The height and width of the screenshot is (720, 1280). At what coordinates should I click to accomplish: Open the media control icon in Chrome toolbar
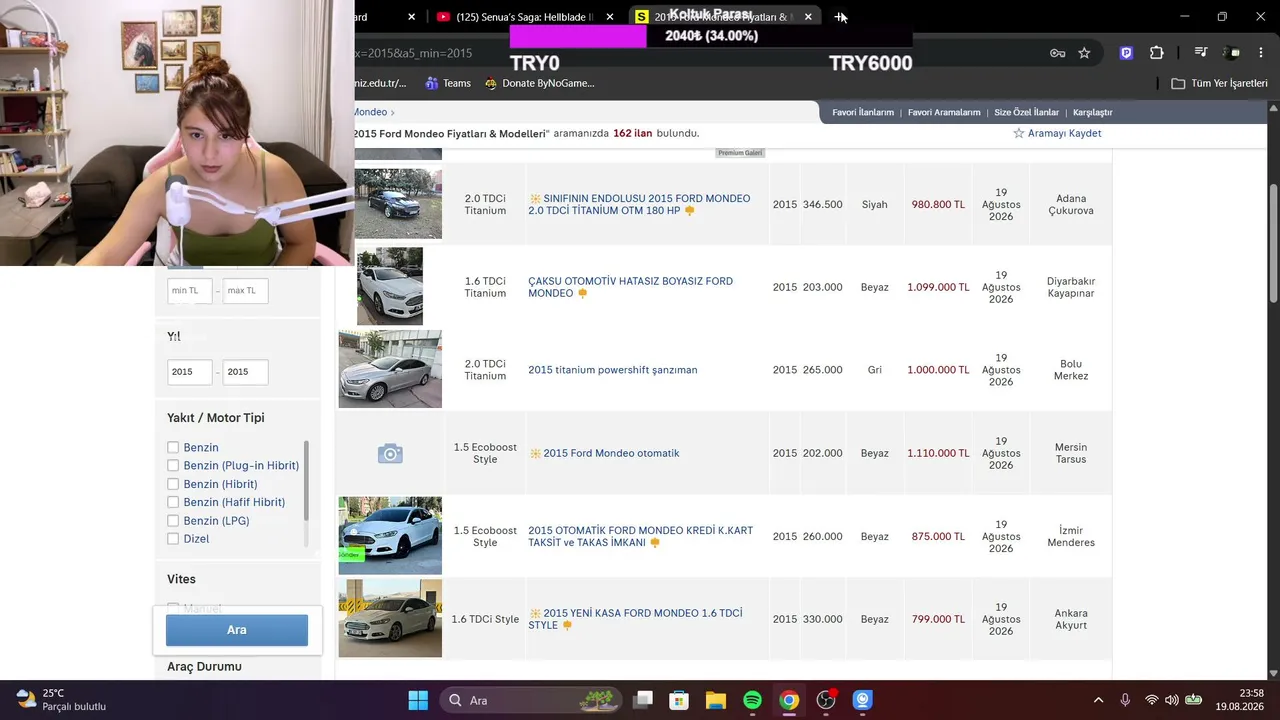tap(1201, 53)
